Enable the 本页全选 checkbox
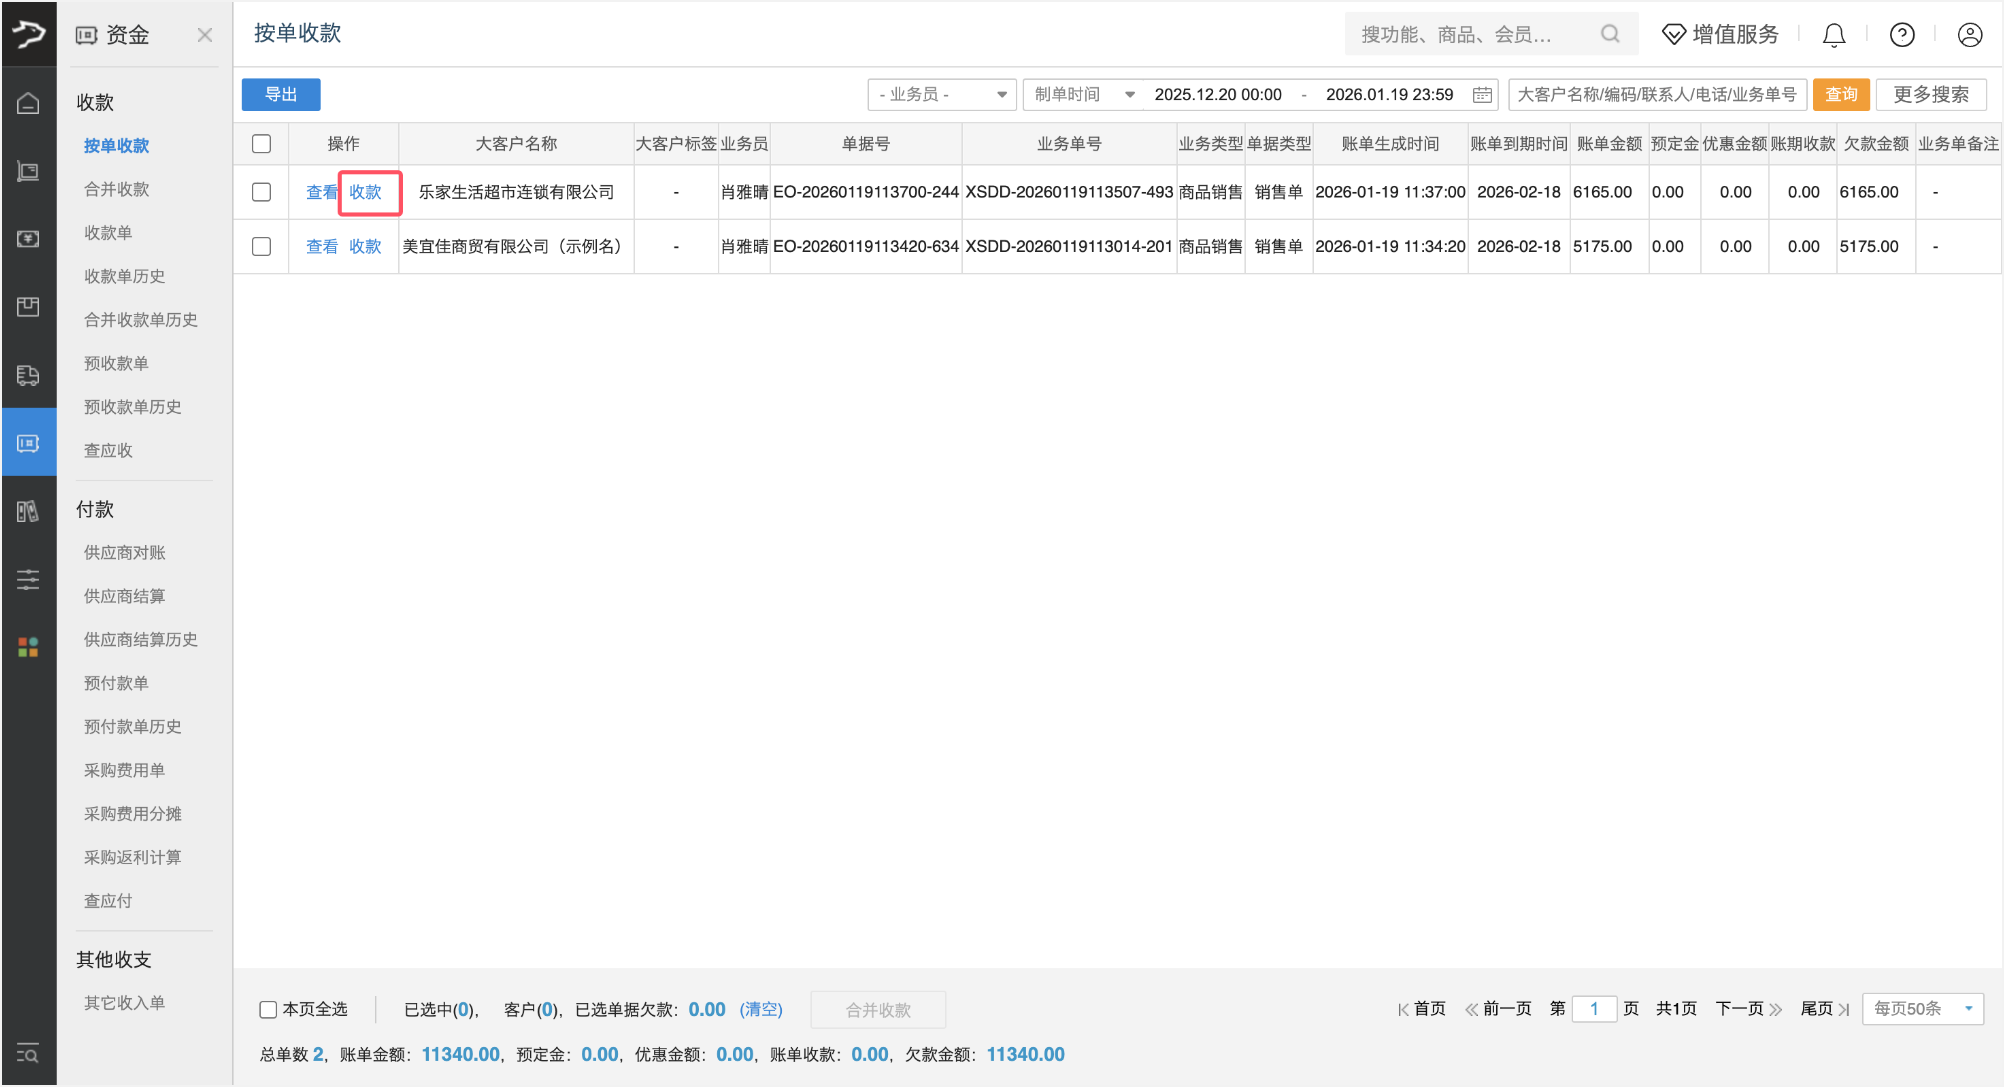This screenshot has height=1088, width=2005. [x=268, y=1010]
